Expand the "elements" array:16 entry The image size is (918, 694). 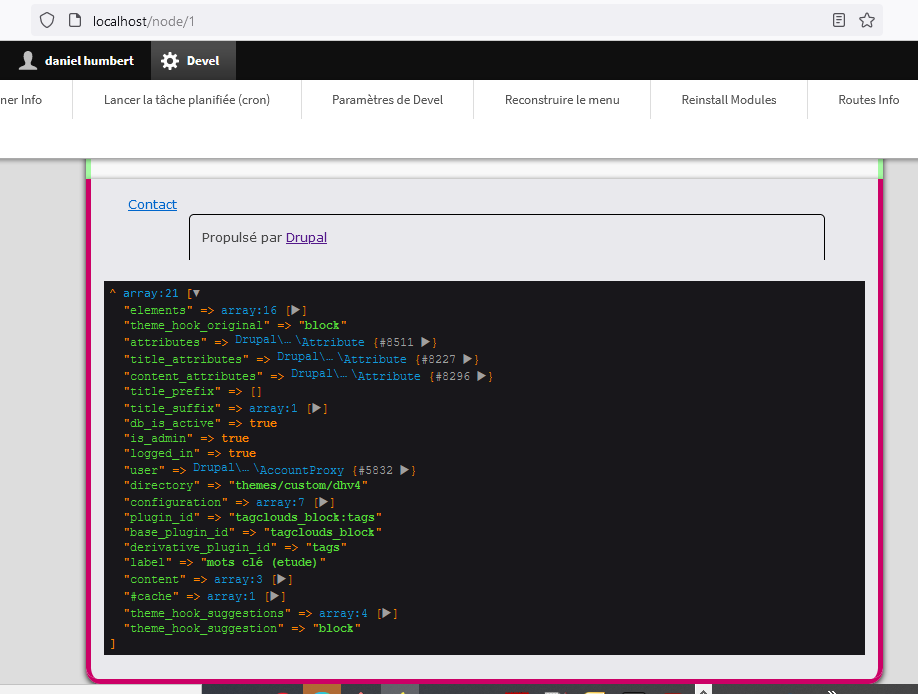pyautogui.click(x=297, y=311)
